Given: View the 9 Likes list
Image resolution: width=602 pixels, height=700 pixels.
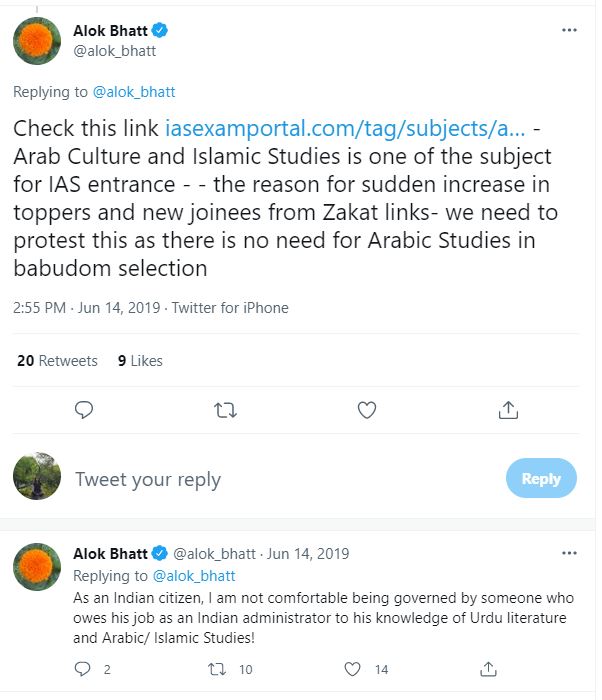Looking at the screenshot, I should click(140, 361).
